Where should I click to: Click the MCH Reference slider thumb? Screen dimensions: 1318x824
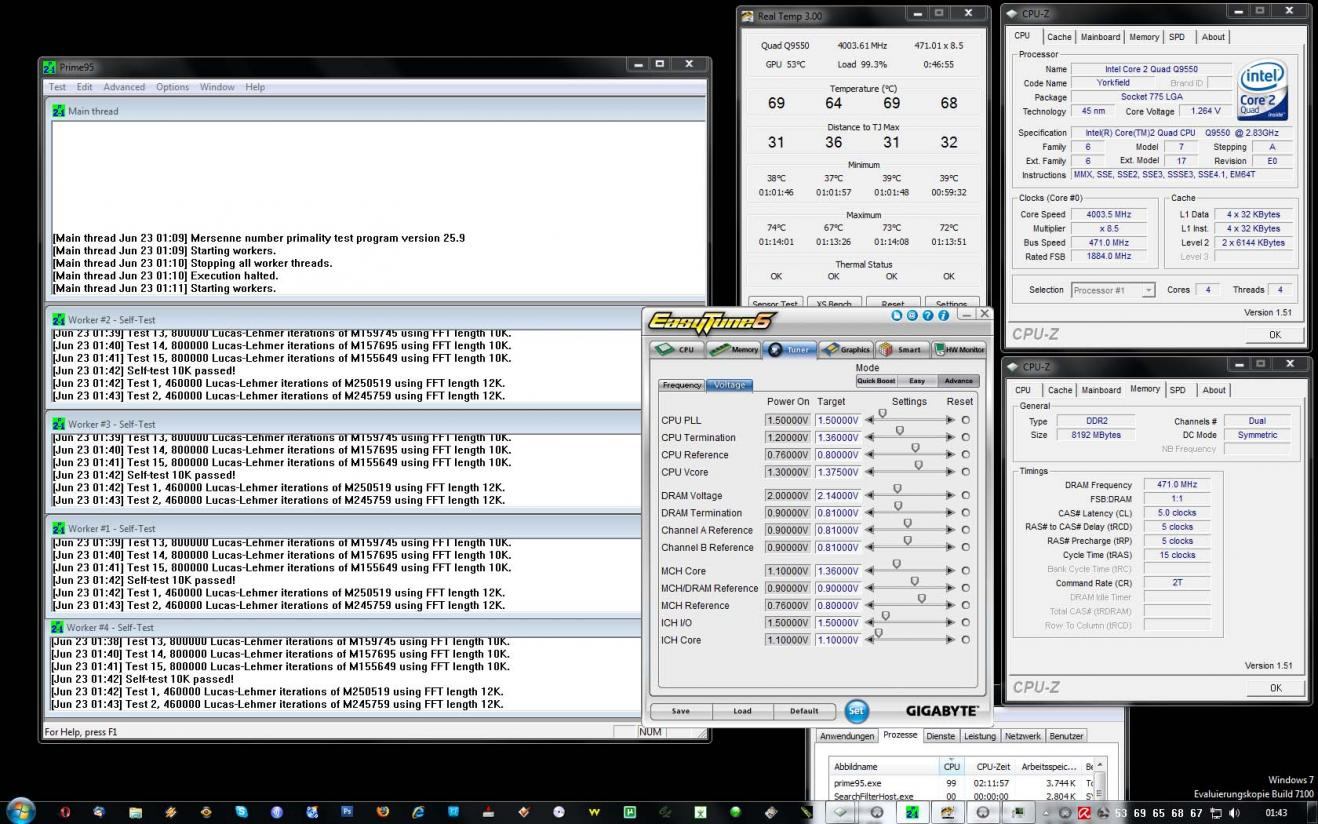(x=922, y=599)
